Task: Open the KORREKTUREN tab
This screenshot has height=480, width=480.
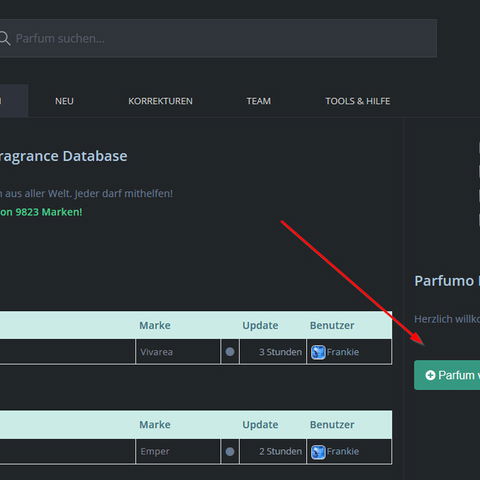Action: [160, 101]
